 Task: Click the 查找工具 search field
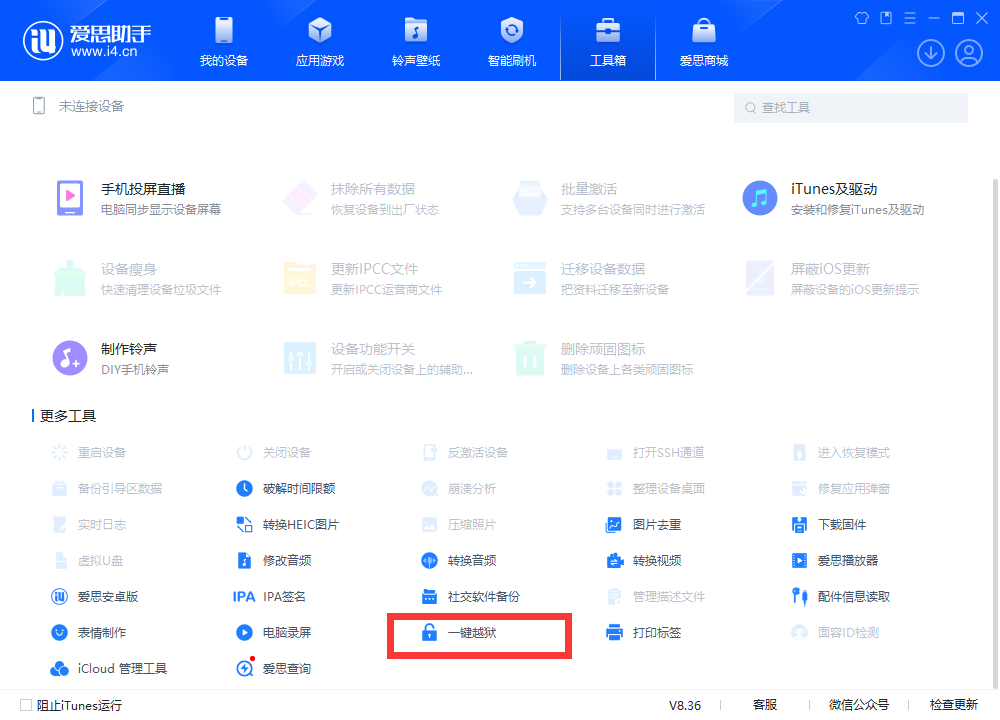[850, 107]
